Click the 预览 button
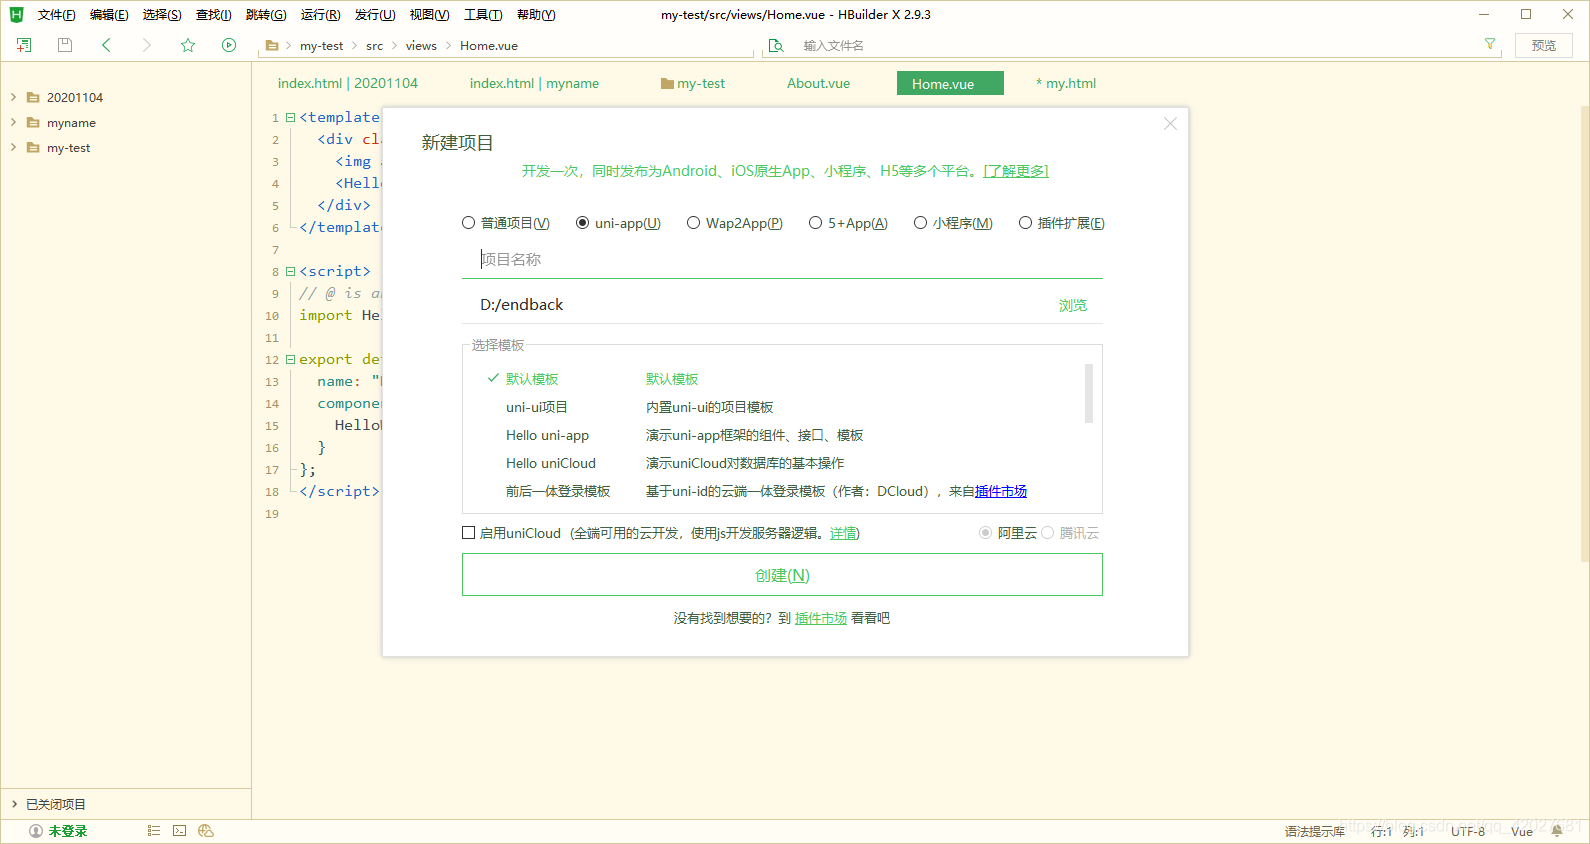The height and width of the screenshot is (844, 1590). pyautogui.click(x=1544, y=45)
